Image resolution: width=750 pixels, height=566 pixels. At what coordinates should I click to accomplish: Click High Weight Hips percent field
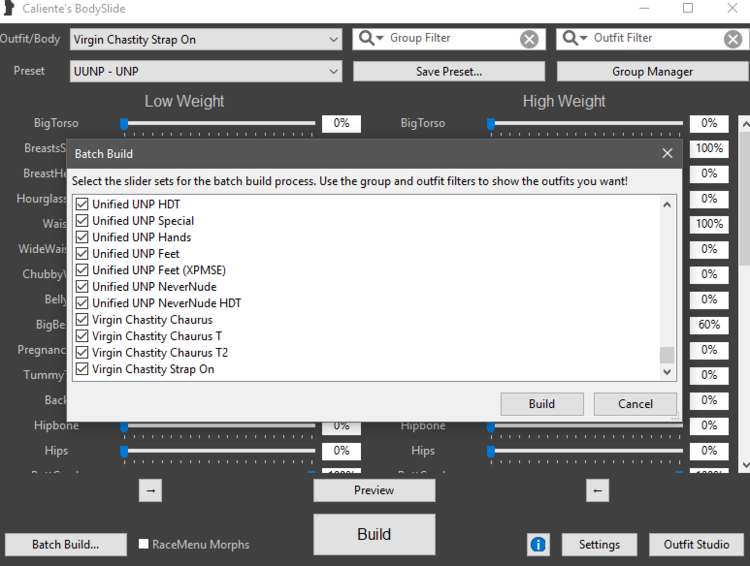tap(709, 451)
